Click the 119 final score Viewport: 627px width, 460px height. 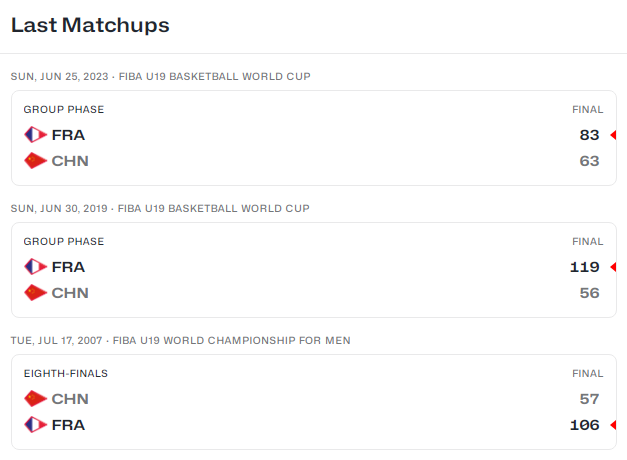(585, 267)
